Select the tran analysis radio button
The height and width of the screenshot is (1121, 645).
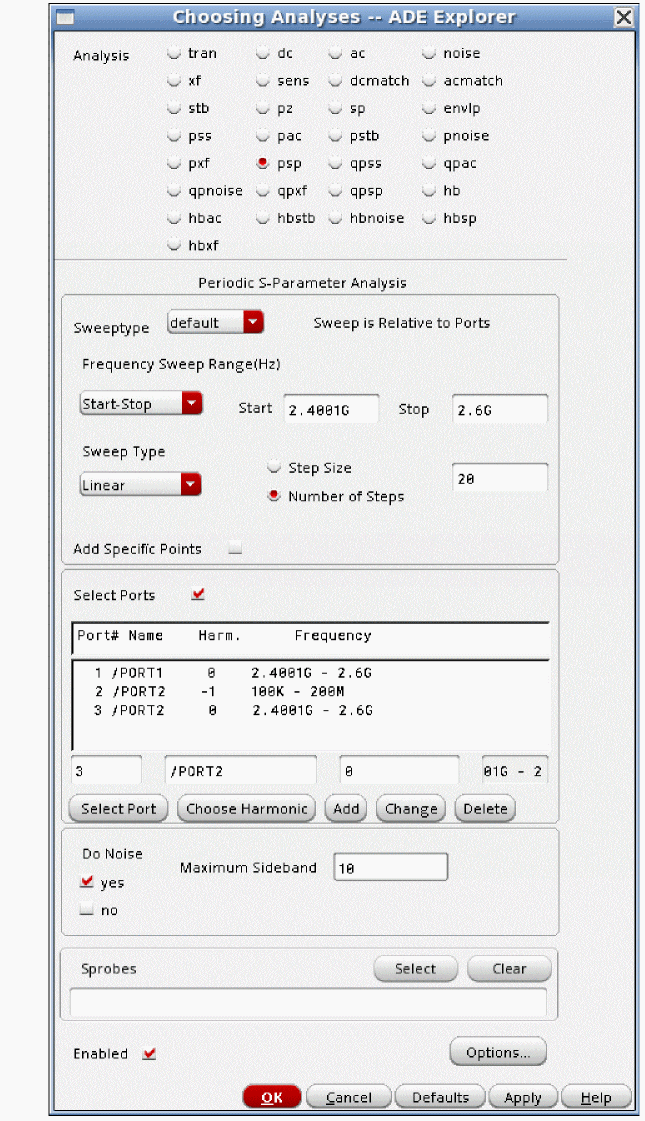[174, 53]
